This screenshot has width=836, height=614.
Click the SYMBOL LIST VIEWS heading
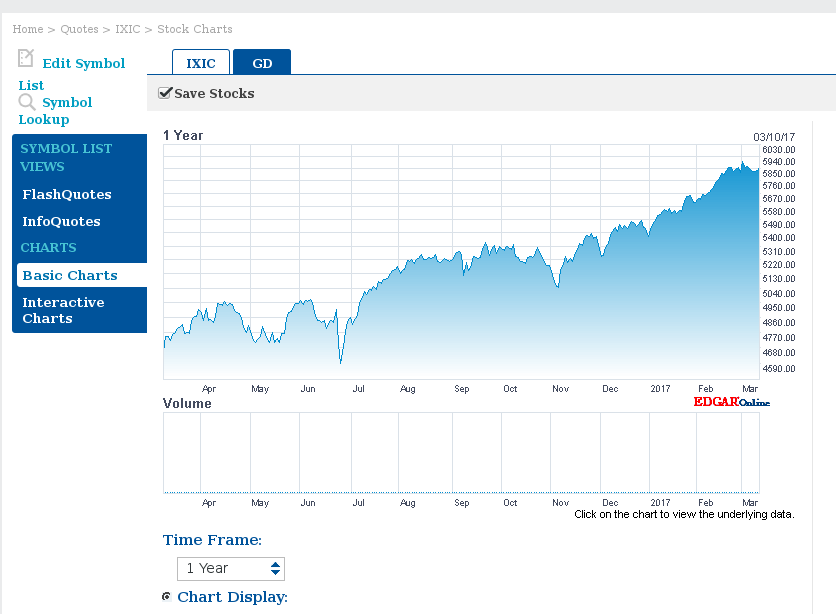click(x=66, y=157)
